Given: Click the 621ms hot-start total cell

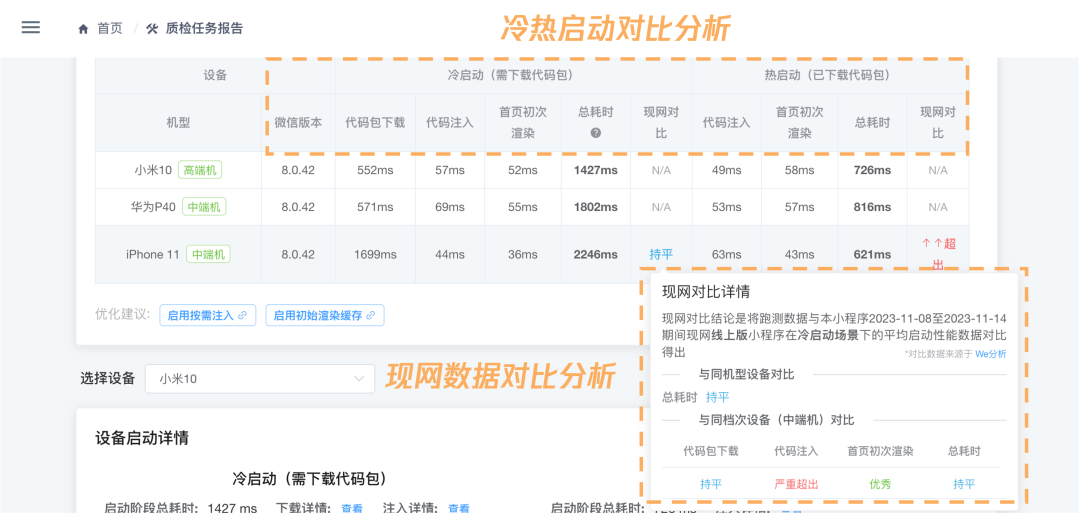Looking at the screenshot, I should click(873, 254).
